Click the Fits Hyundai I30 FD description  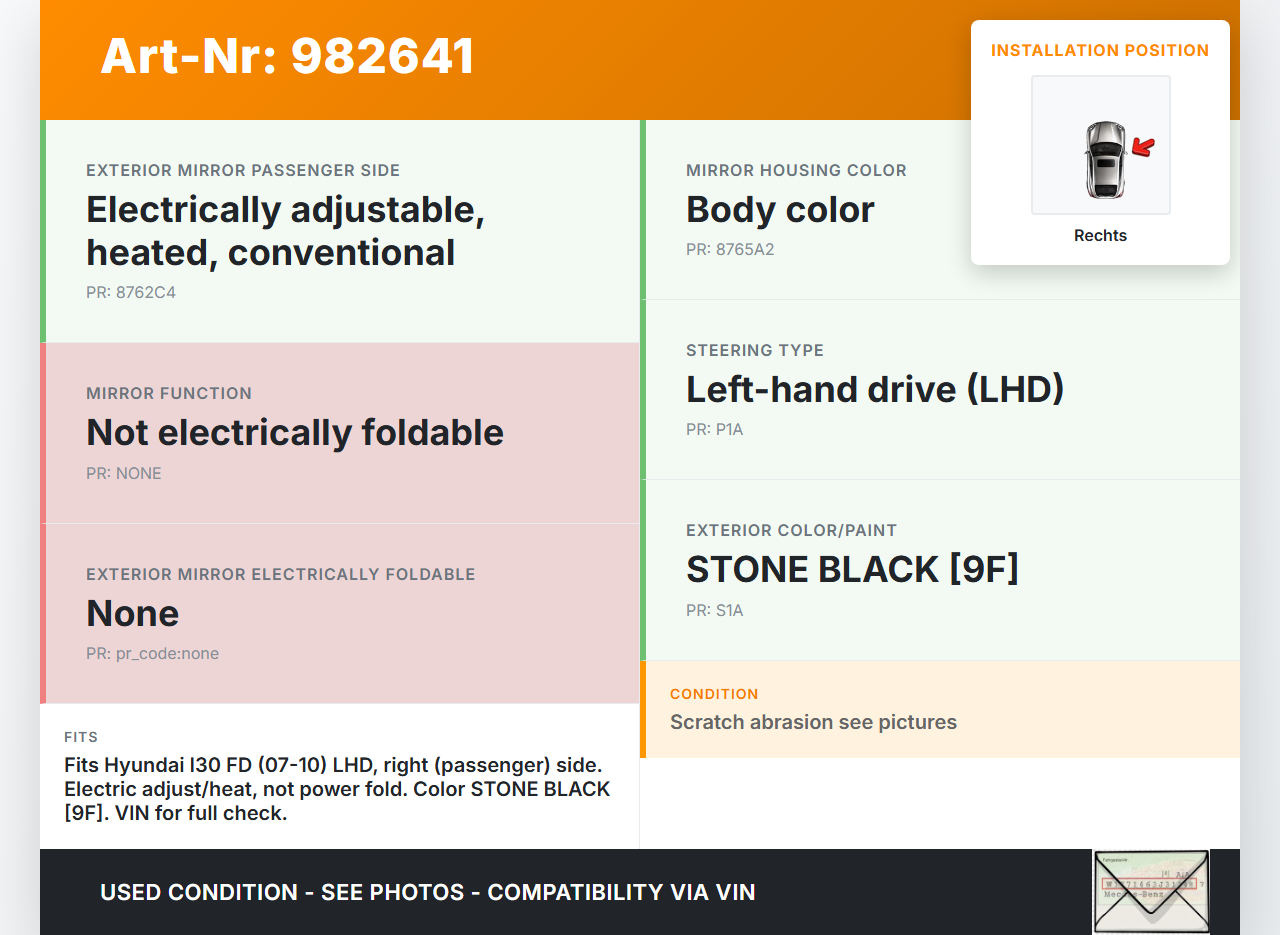coord(337,789)
